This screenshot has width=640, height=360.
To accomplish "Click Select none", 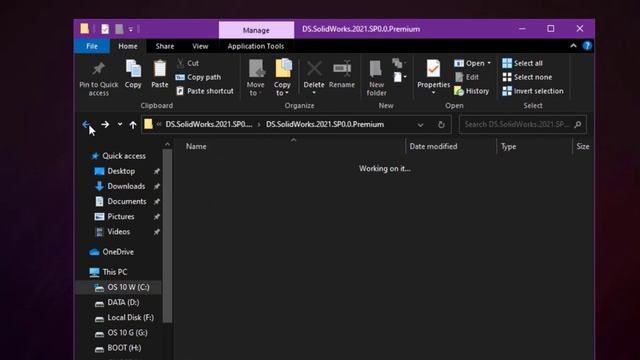I will pyautogui.click(x=527, y=77).
